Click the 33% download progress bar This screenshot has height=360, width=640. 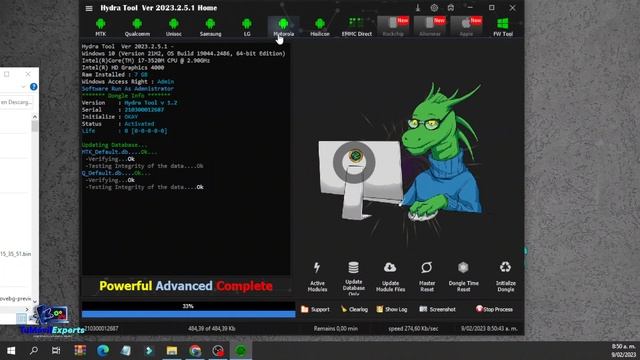point(189,310)
